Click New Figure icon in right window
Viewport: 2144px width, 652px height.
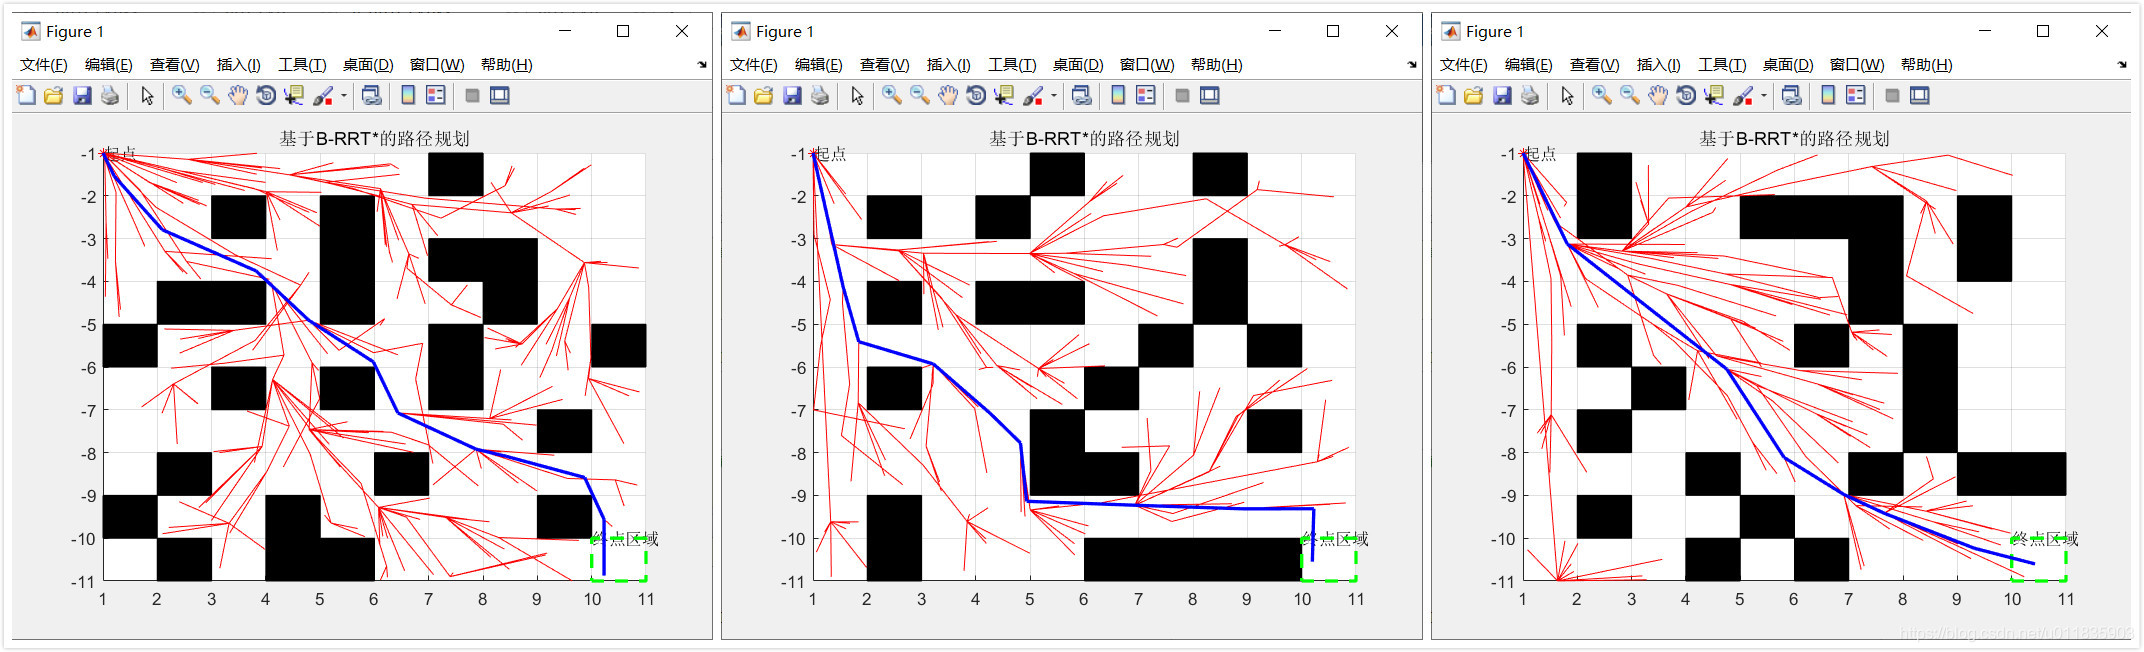[1446, 95]
